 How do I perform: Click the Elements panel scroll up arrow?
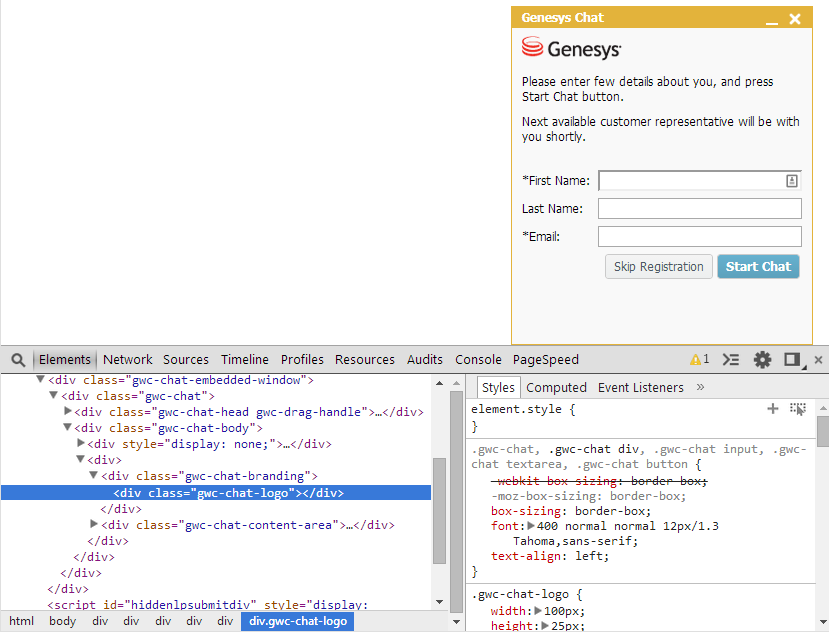[x=439, y=382]
